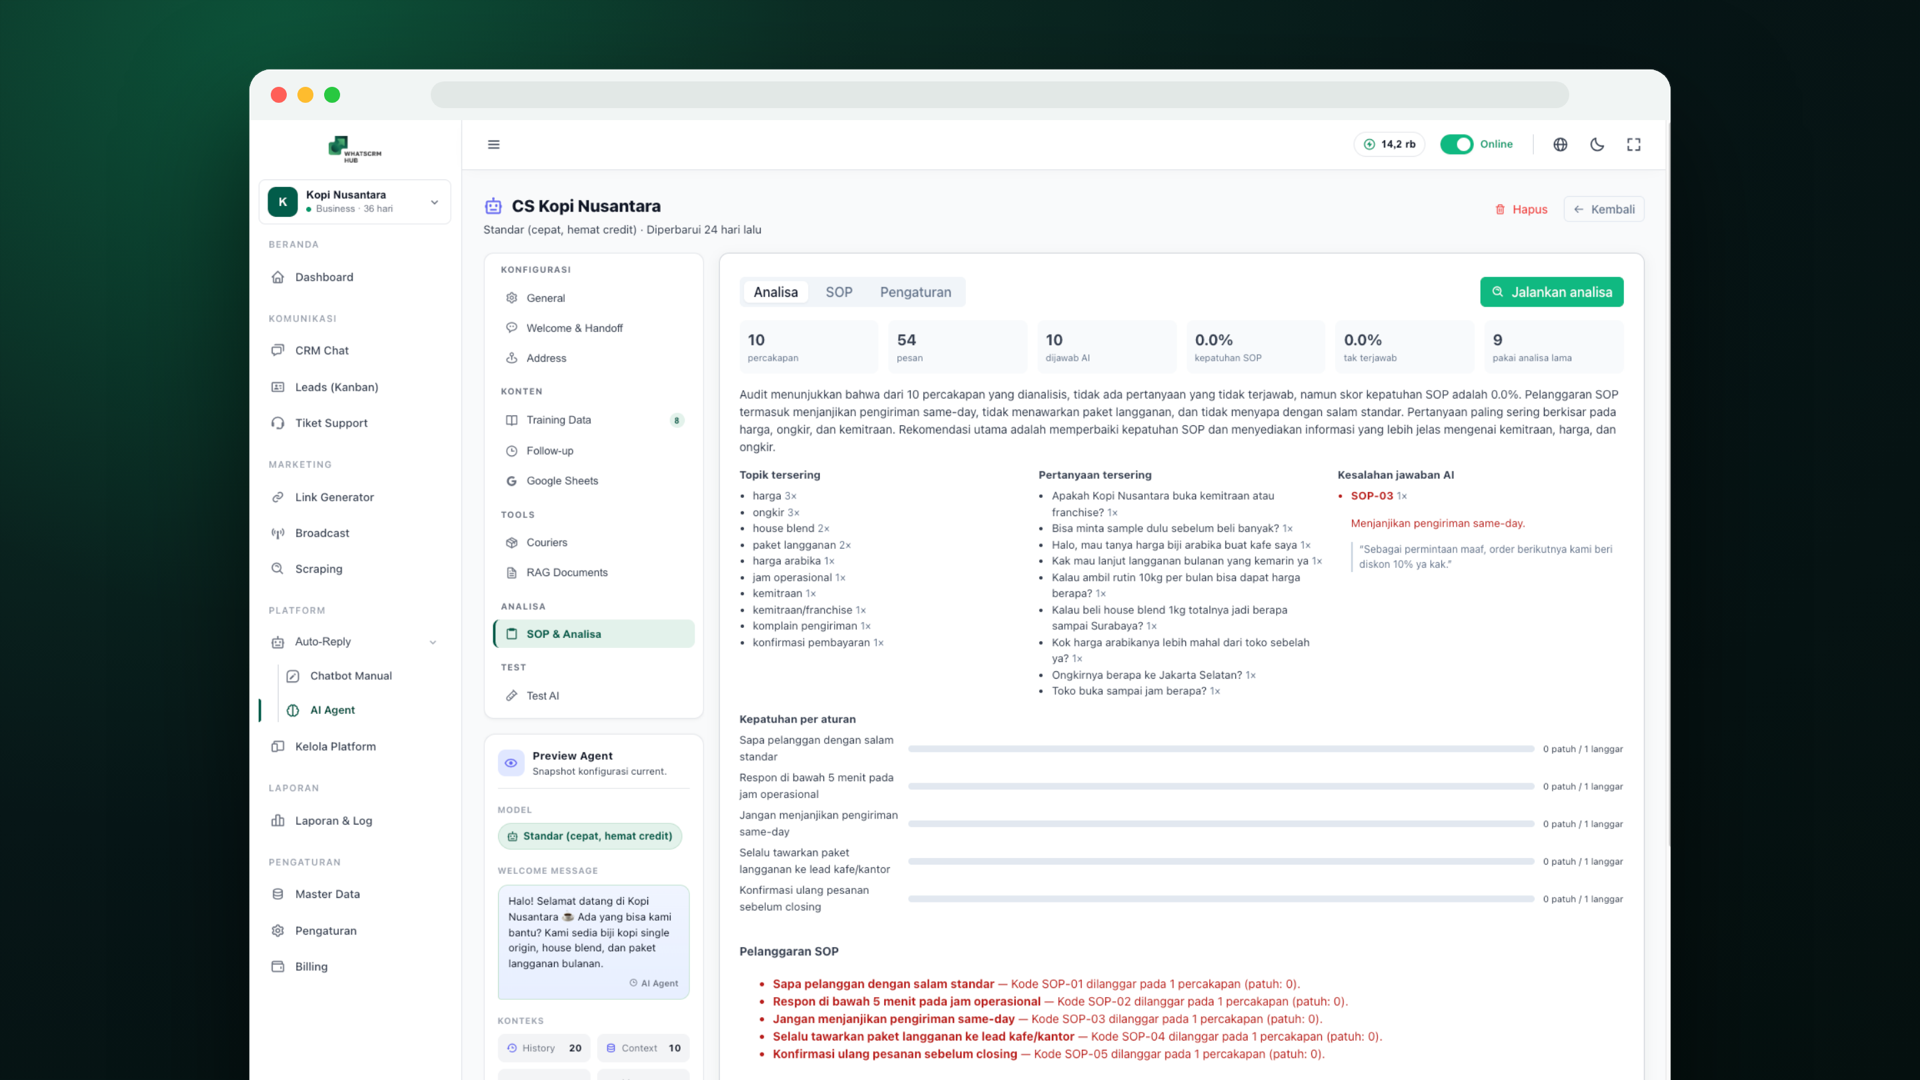
Task: Click the Preview Agent eye icon
Action: 511,763
